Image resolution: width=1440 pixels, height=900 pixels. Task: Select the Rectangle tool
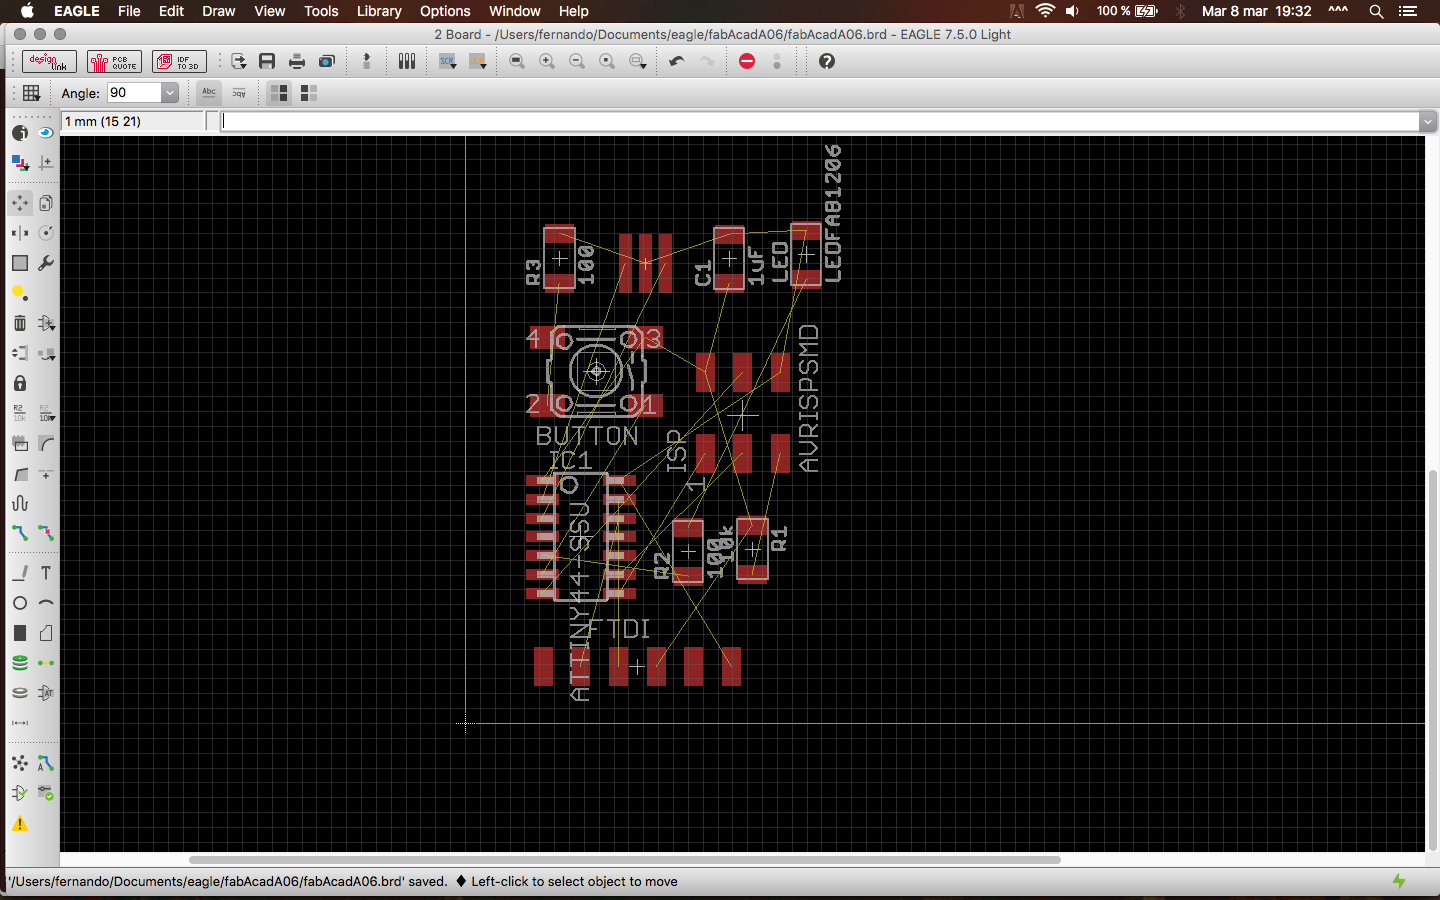point(20,633)
